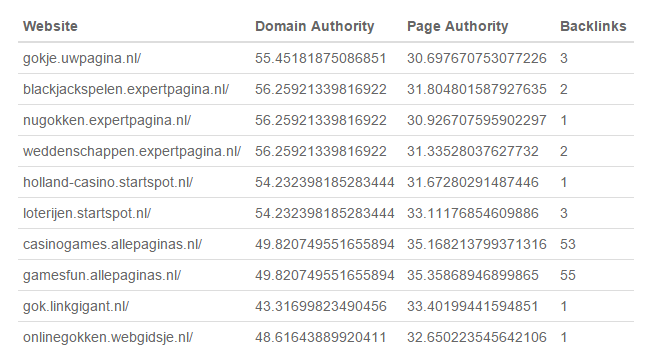This screenshot has width=649, height=362.
Task: Open blackjackspelen.expertpagina.nl/ entry
Action: [x=126, y=89]
